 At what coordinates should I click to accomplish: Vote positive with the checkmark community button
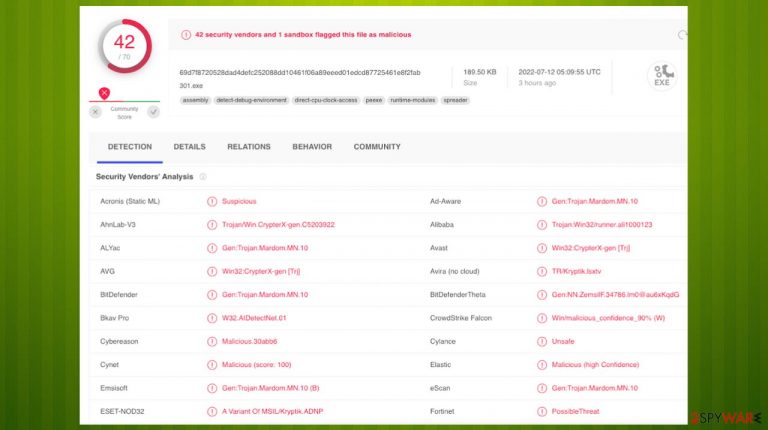pos(154,112)
